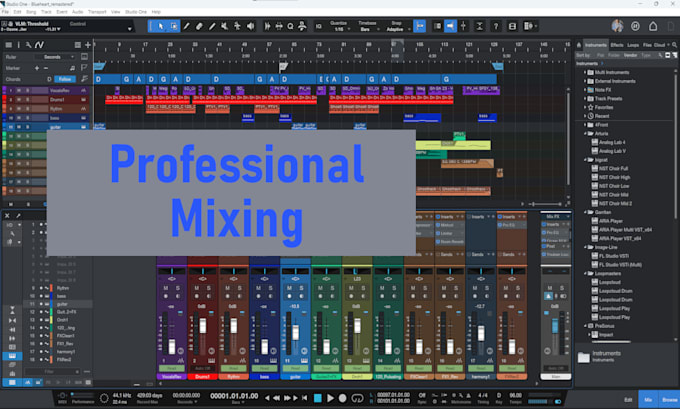Click the Play button in transport
This screenshot has width=680, height=409.
point(330,398)
